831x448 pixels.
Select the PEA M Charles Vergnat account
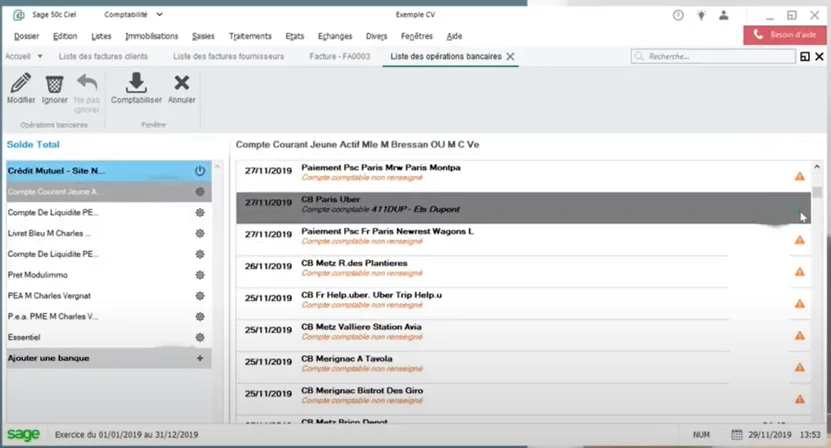[109, 295]
